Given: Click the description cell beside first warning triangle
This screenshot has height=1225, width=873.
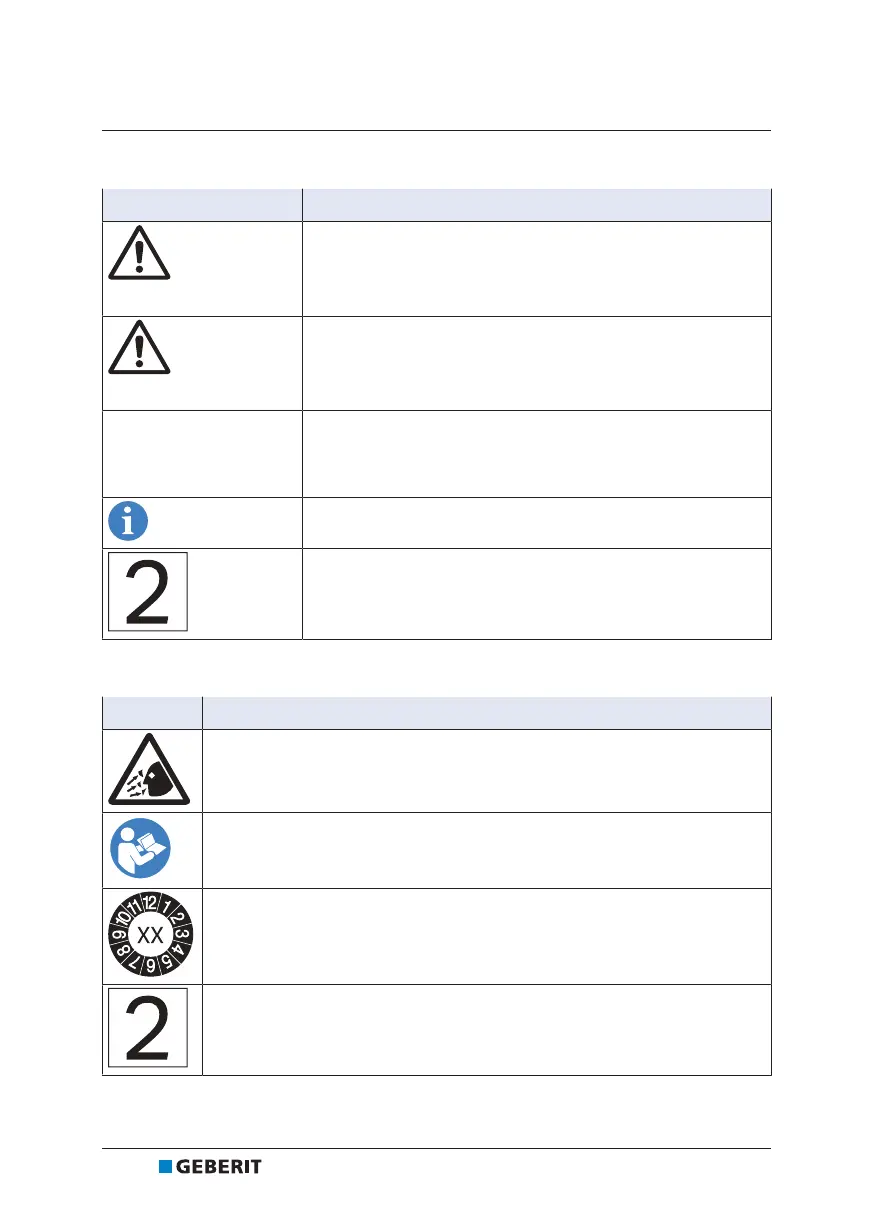Looking at the screenshot, I should point(536,268).
